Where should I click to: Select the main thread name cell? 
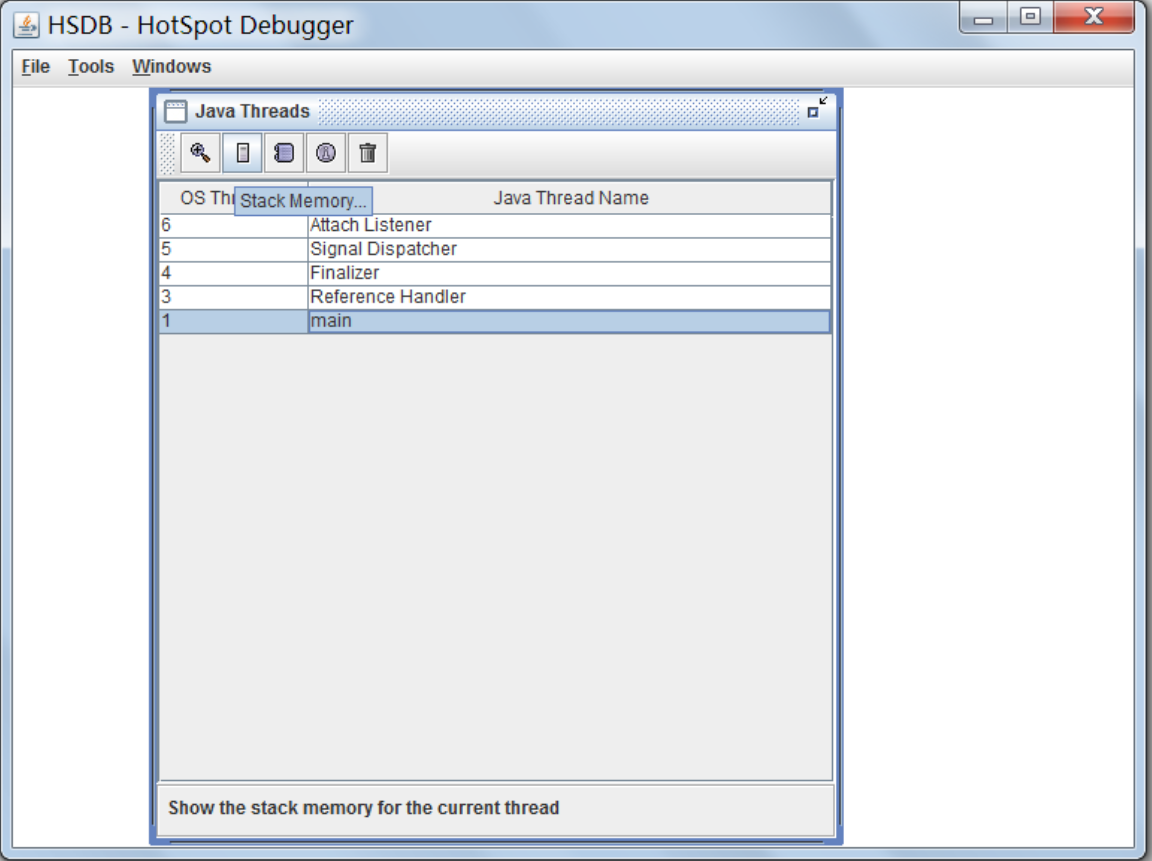569,321
